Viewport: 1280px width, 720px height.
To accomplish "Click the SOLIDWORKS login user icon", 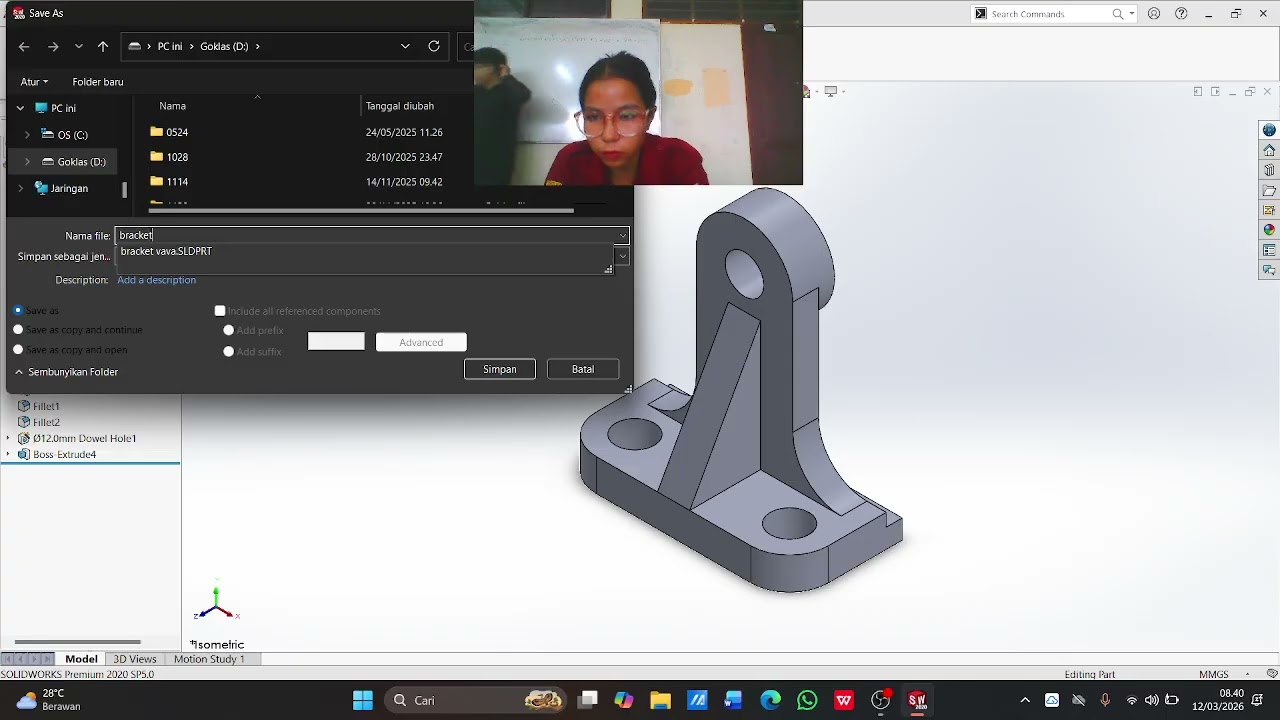I will point(1154,14).
